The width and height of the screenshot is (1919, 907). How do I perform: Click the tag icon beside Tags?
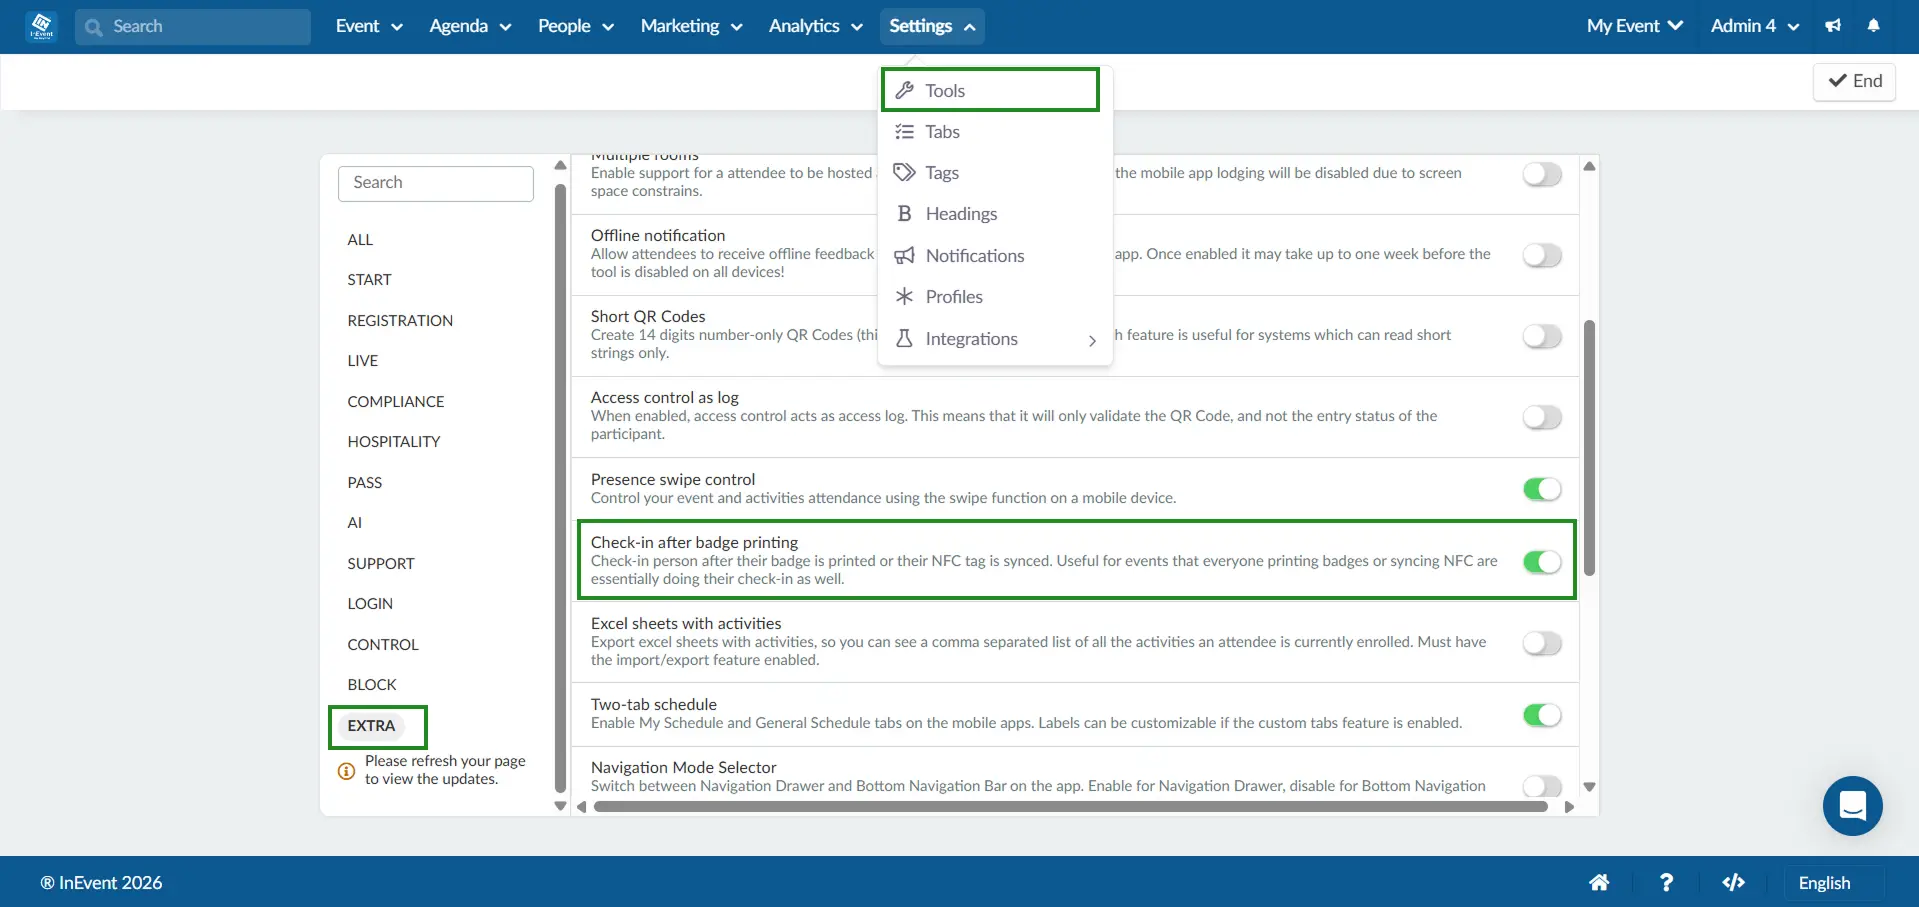(x=904, y=173)
